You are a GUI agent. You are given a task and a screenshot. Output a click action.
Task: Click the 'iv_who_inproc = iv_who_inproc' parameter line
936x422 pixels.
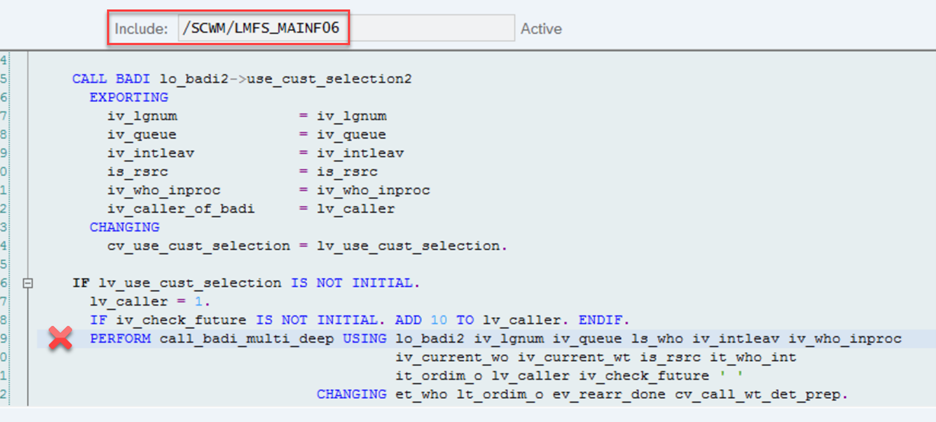(x=269, y=190)
